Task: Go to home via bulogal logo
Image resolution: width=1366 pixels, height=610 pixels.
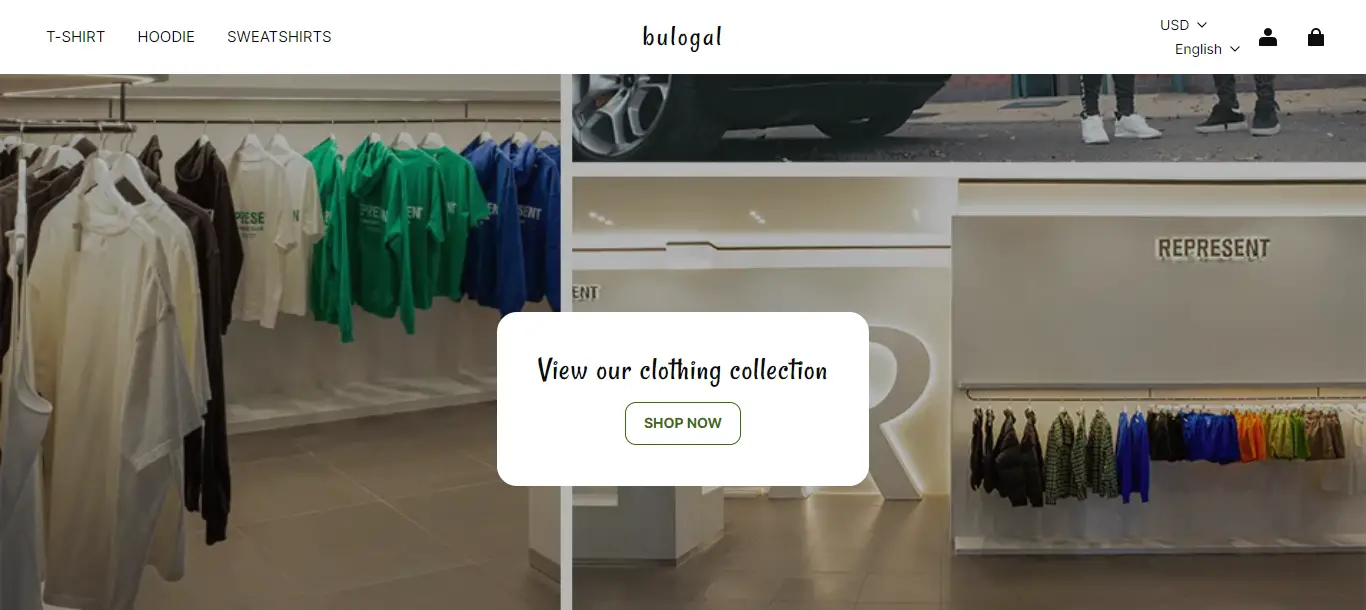Action: coord(682,37)
